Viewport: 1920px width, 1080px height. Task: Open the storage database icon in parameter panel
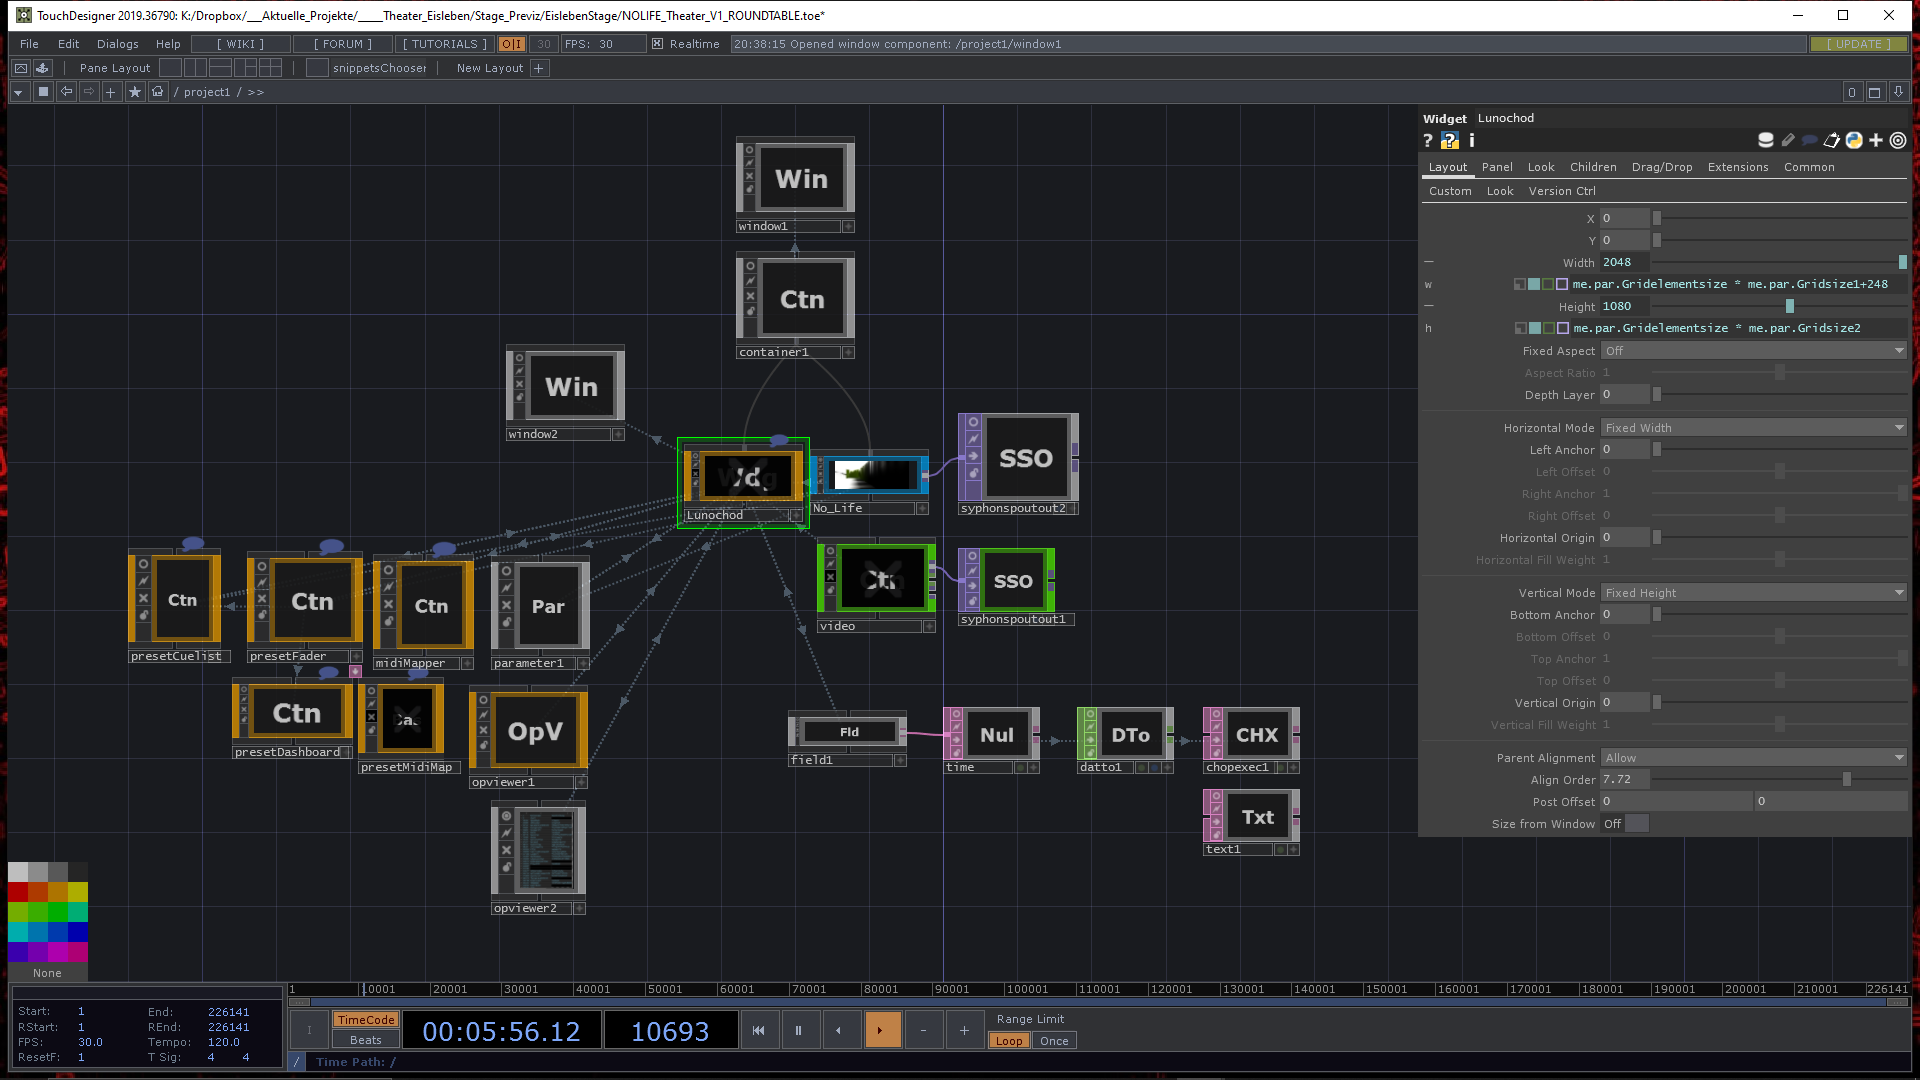coord(1766,141)
